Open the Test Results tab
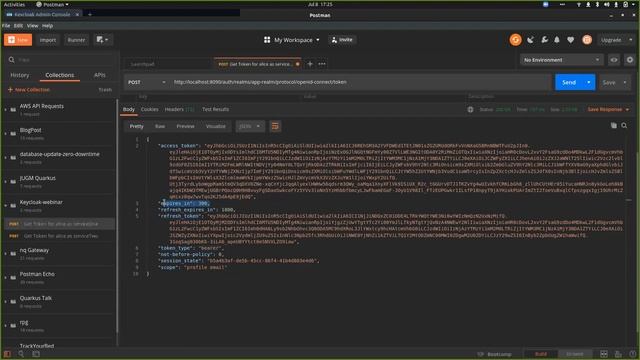 coord(215,109)
